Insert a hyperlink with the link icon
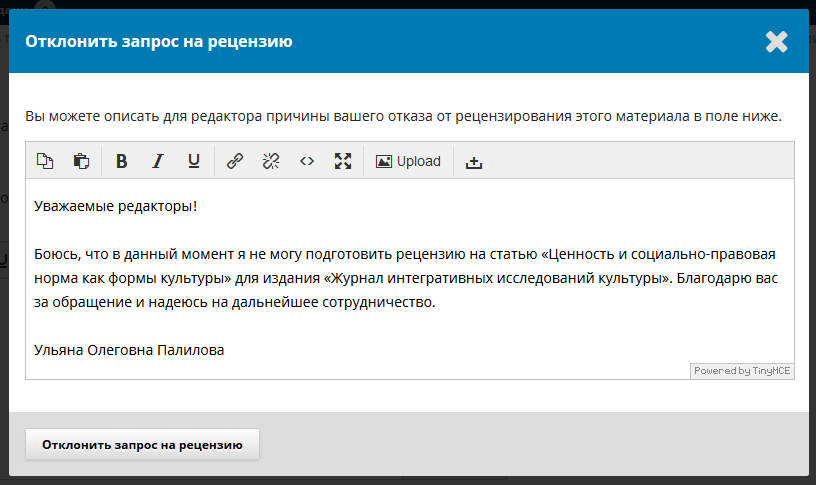Screen dimensions: 816x485 click(235, 161)
